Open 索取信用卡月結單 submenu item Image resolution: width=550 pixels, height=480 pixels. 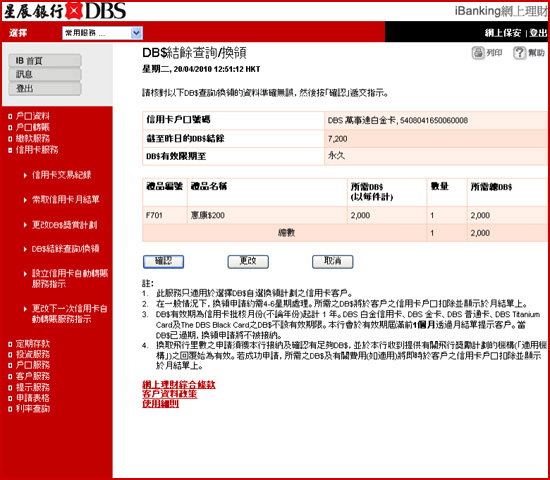click(x=66, y=200)
